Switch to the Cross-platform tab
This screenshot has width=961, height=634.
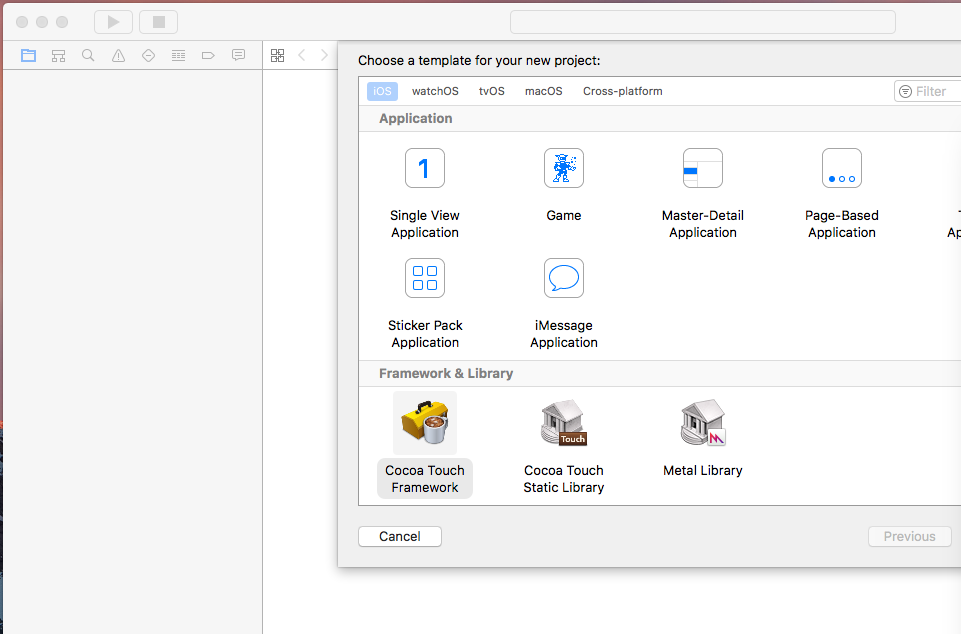pyautogui.click(x=623, y=91)
